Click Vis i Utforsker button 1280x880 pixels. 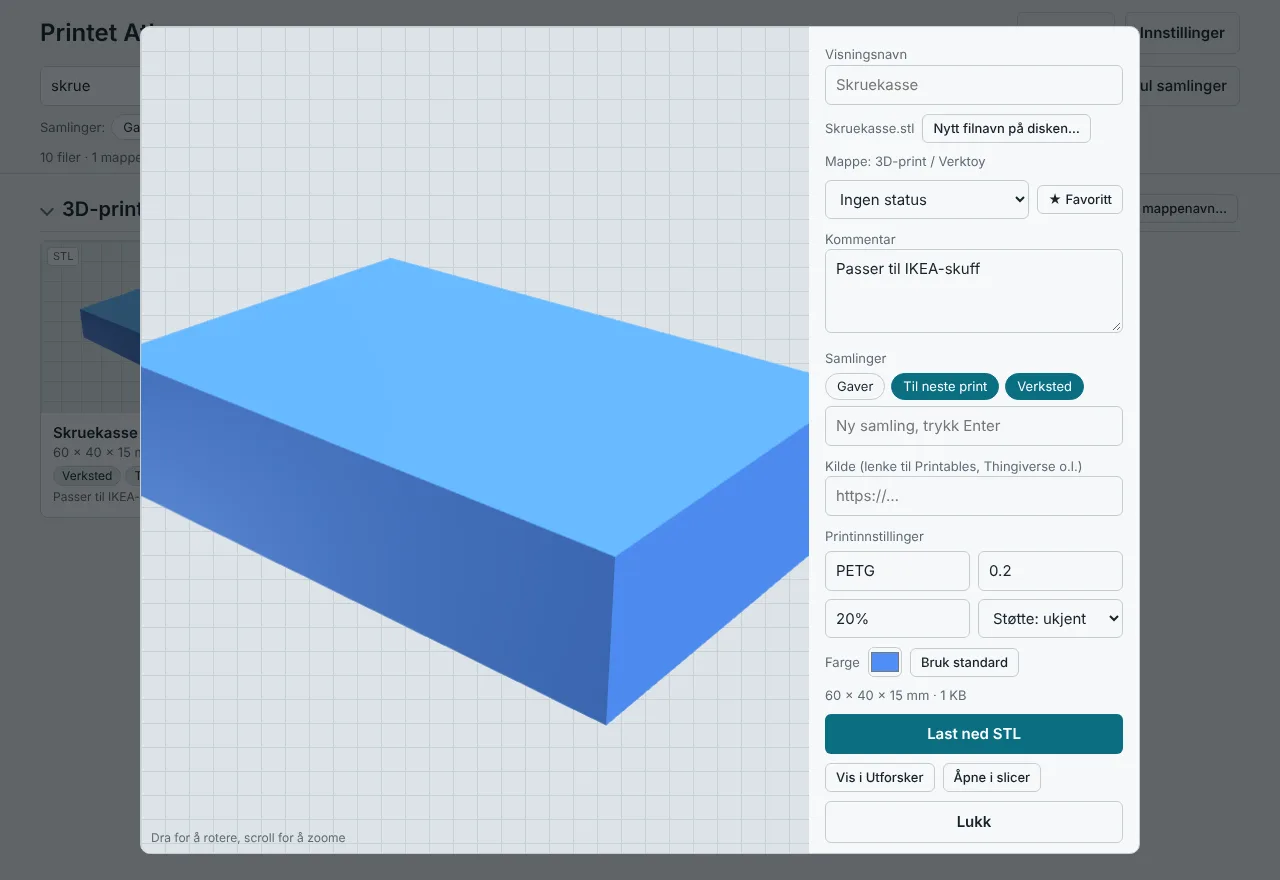[x=880, y=777]
